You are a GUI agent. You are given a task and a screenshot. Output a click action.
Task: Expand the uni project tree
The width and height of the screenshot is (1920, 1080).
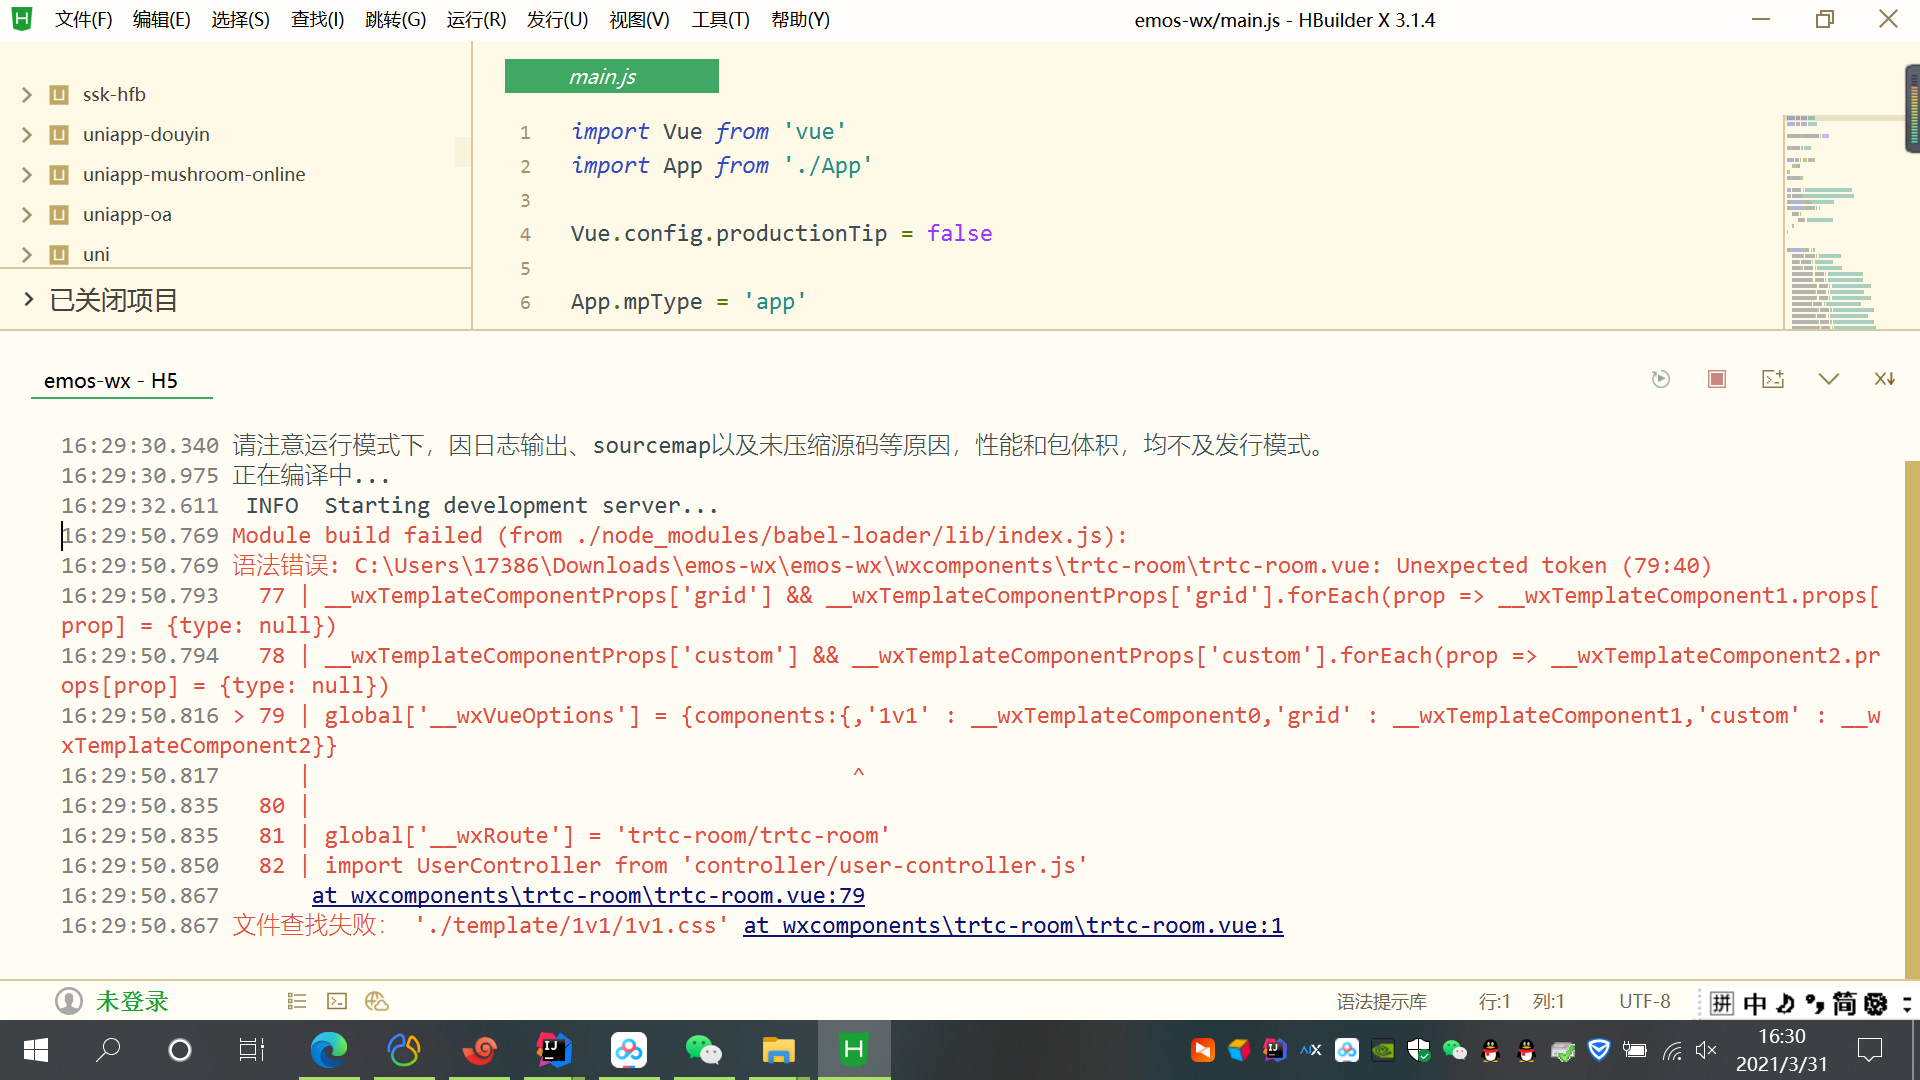click(27, 255)
